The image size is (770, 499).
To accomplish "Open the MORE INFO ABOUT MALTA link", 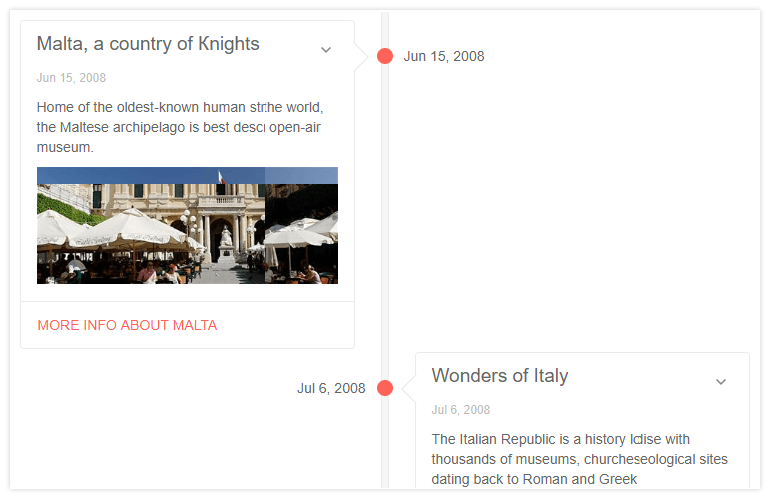I will tap(127, 325).
